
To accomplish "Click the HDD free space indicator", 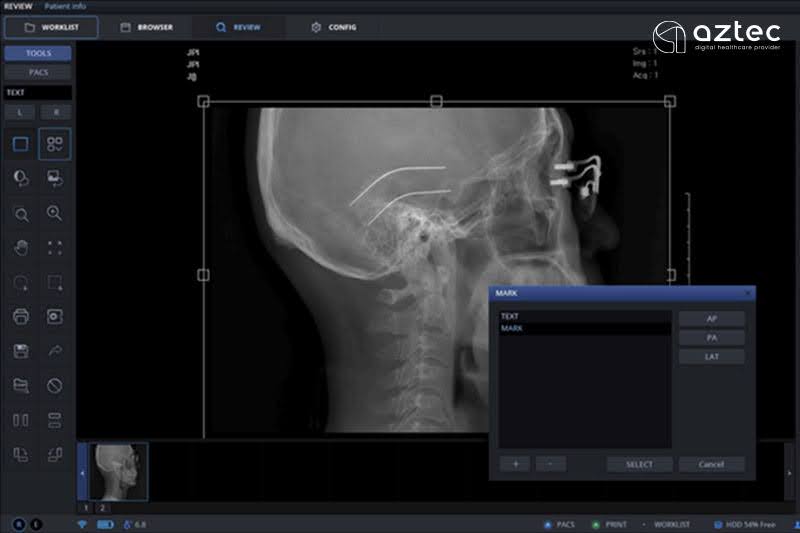I will [744, 524].
